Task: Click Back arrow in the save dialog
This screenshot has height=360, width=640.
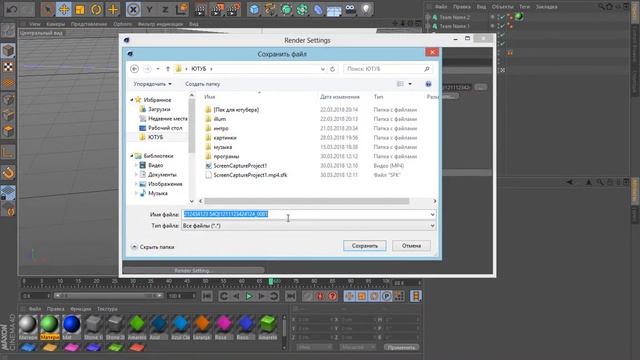Action: (134, 69)
